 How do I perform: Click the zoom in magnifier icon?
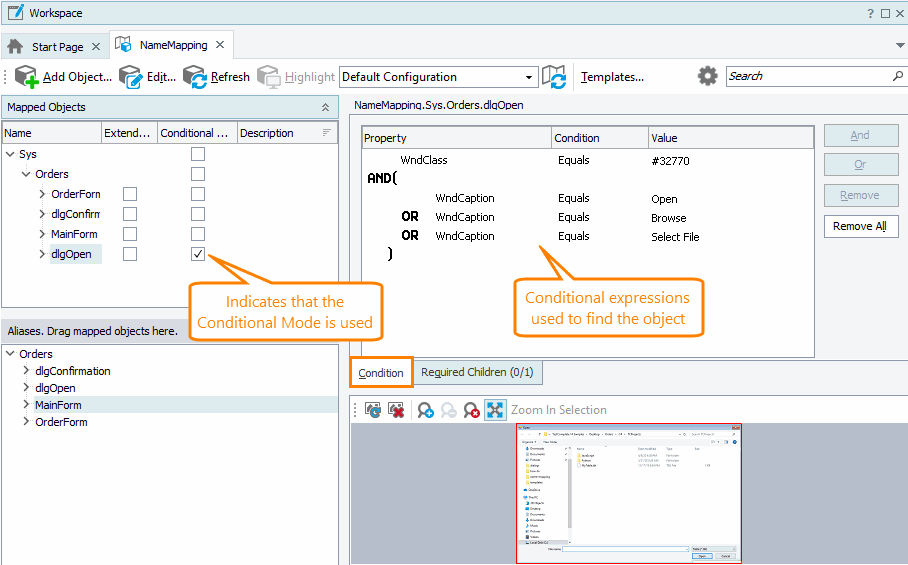425,410
